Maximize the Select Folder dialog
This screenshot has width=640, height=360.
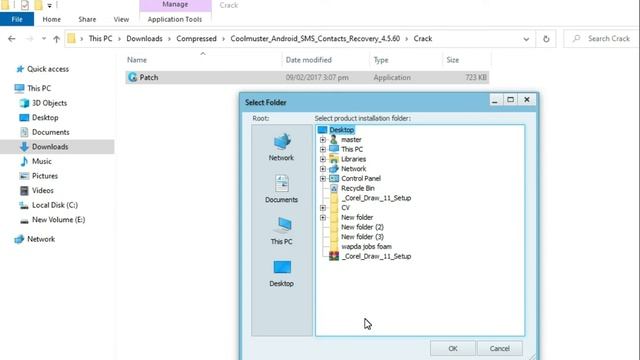click(x=510, y=100)
